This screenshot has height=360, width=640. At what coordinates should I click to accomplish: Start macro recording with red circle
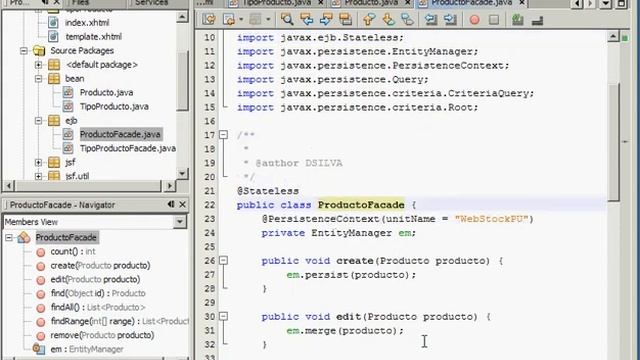click(x=474, y=19)
